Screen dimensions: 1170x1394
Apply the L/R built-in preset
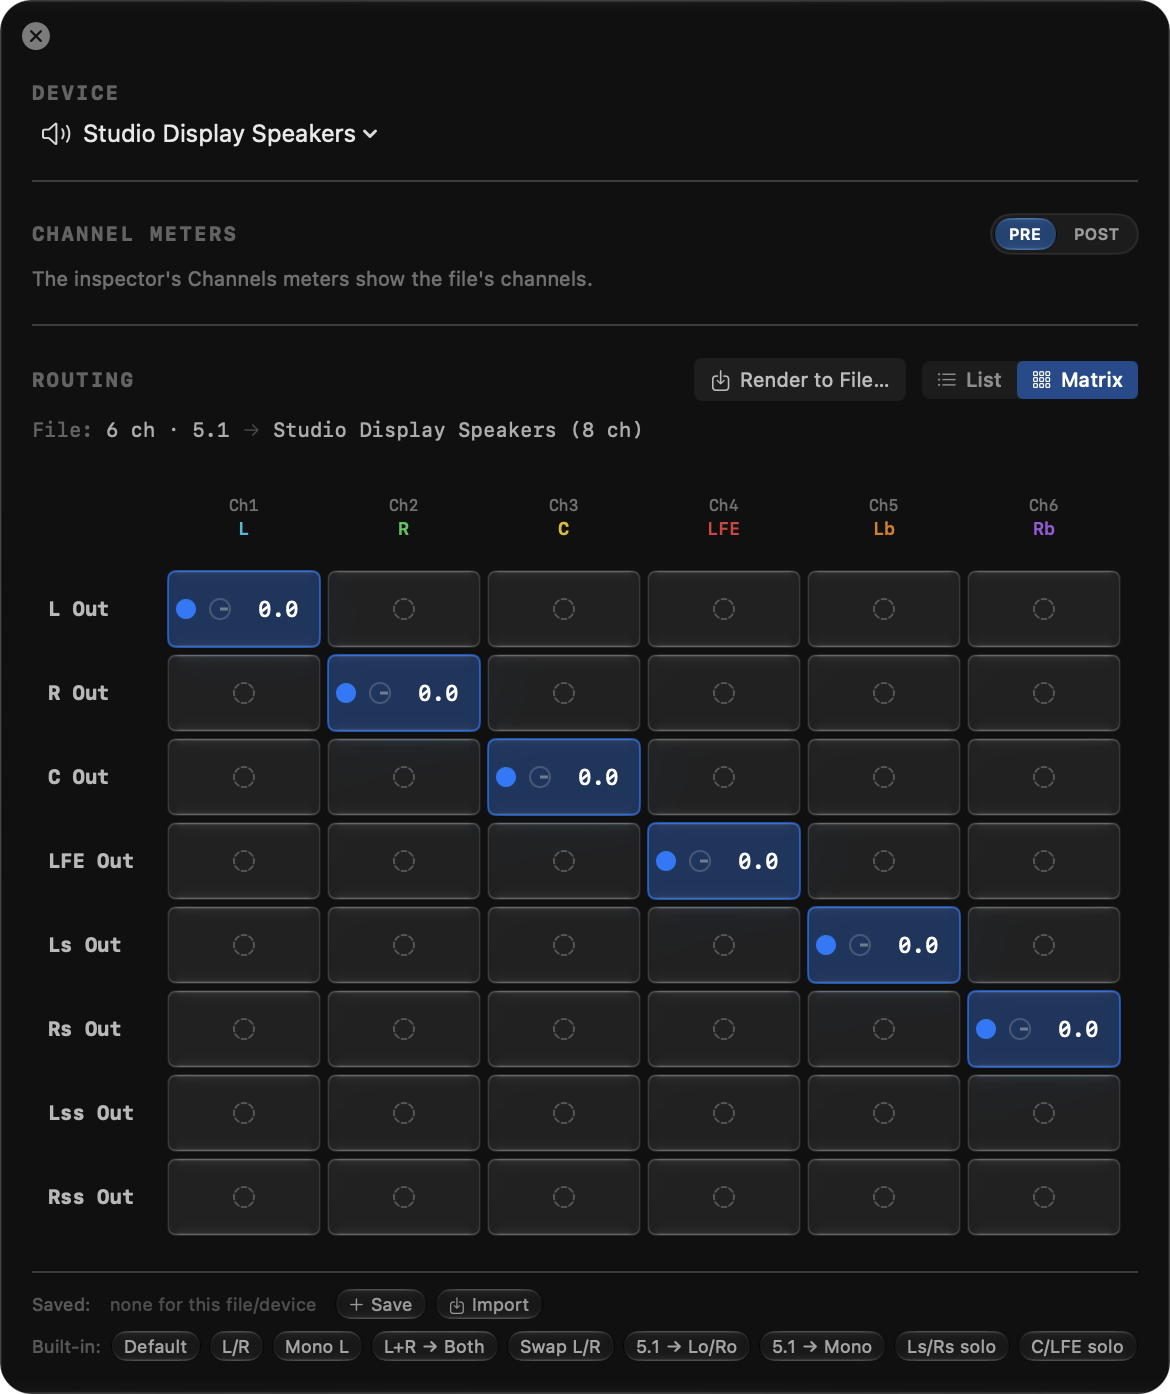[236, 1347]
